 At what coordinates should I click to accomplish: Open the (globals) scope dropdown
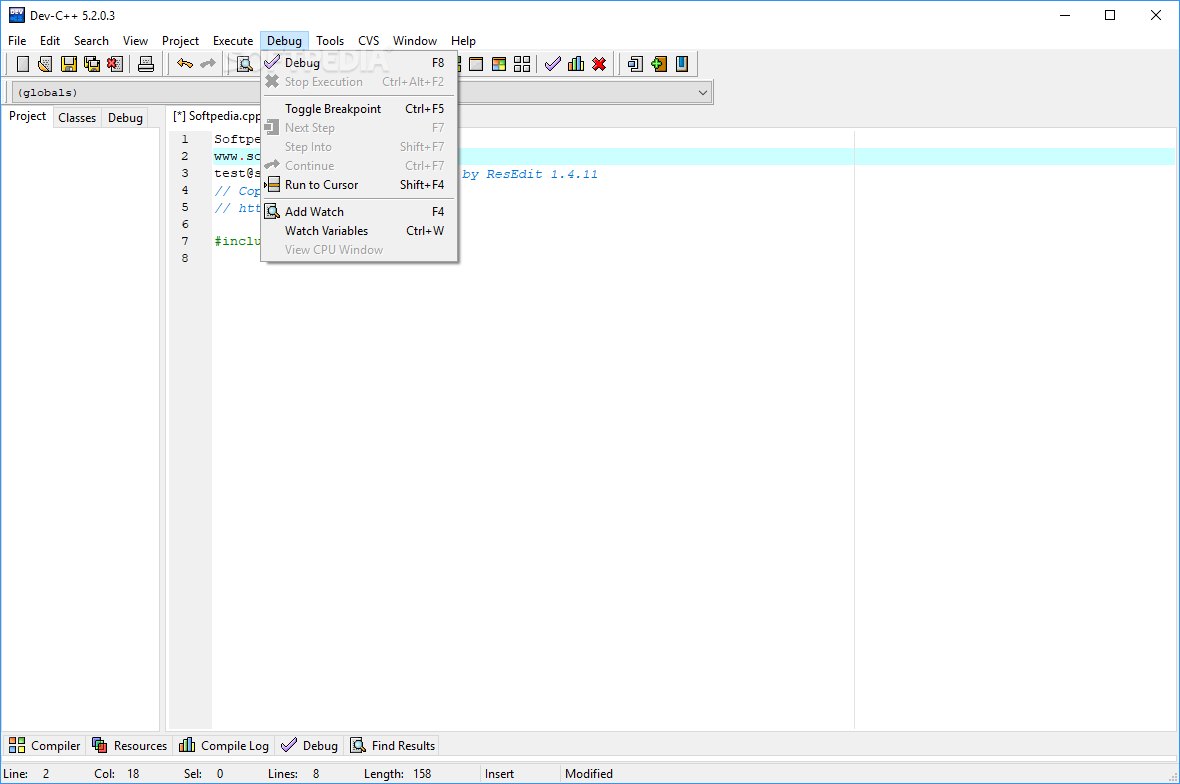click(x=361, y=93)
